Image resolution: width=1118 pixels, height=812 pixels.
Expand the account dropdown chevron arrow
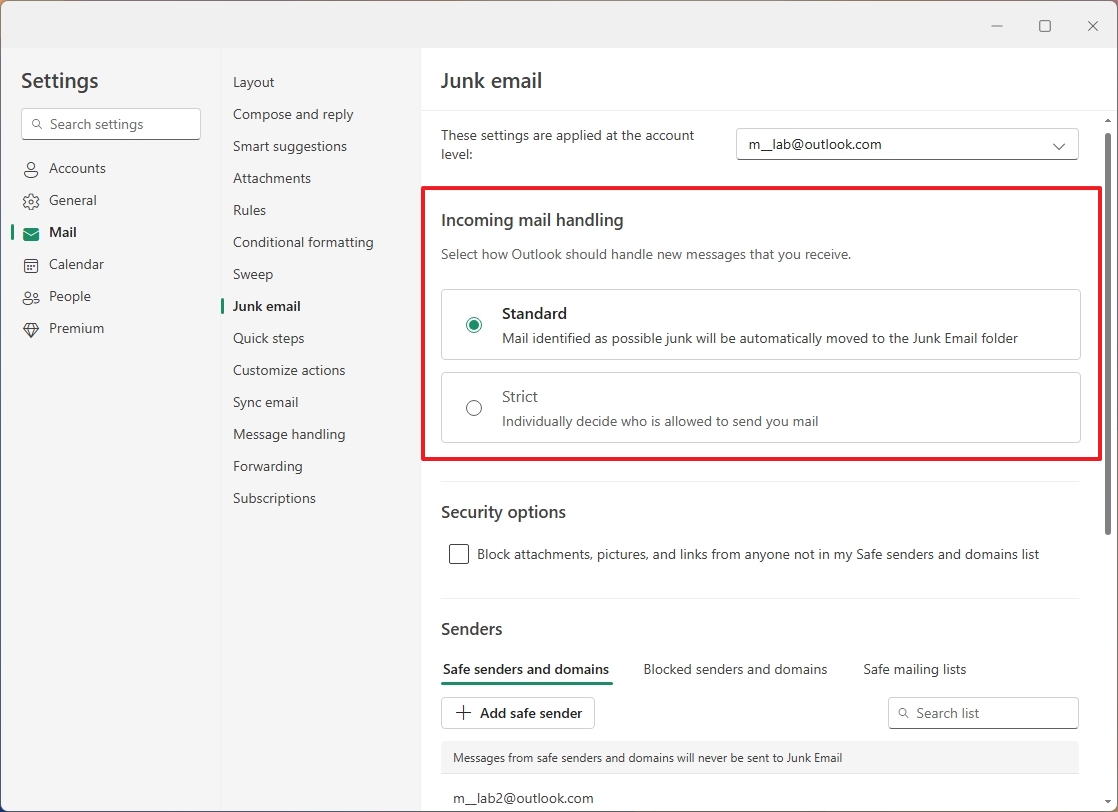[x=1059, y=145]
